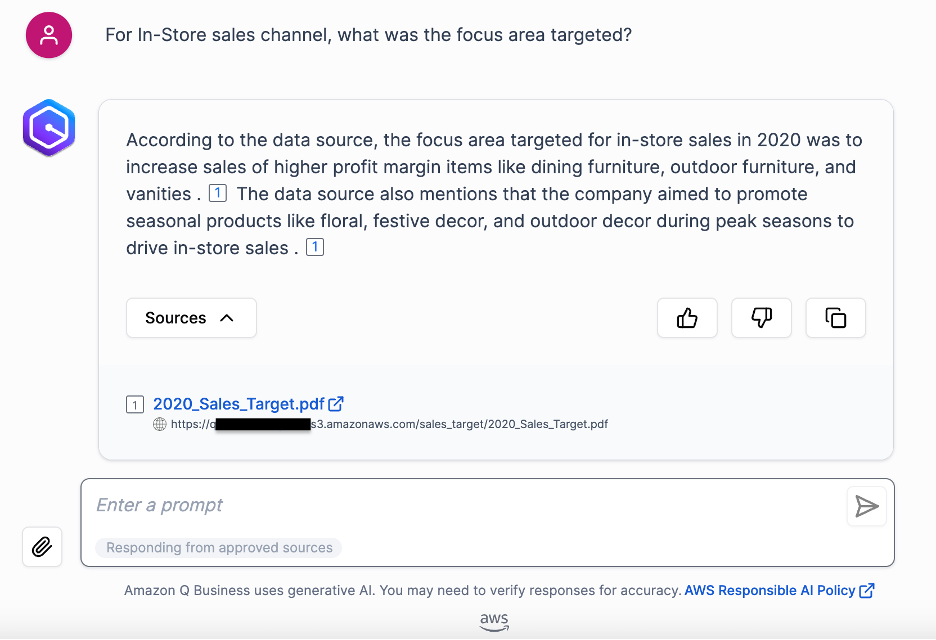936x640 pixels.
Task: Click the AWS logo at the bottom
Action: coord(494,621)
